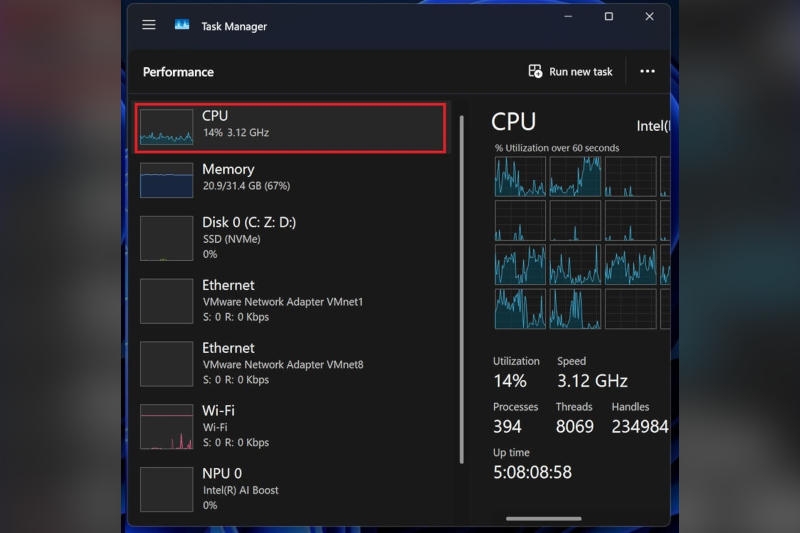
Task: Select the Ethernet VMnet1 adapter item
Action: pyautogui.click(x=290, y=300)
